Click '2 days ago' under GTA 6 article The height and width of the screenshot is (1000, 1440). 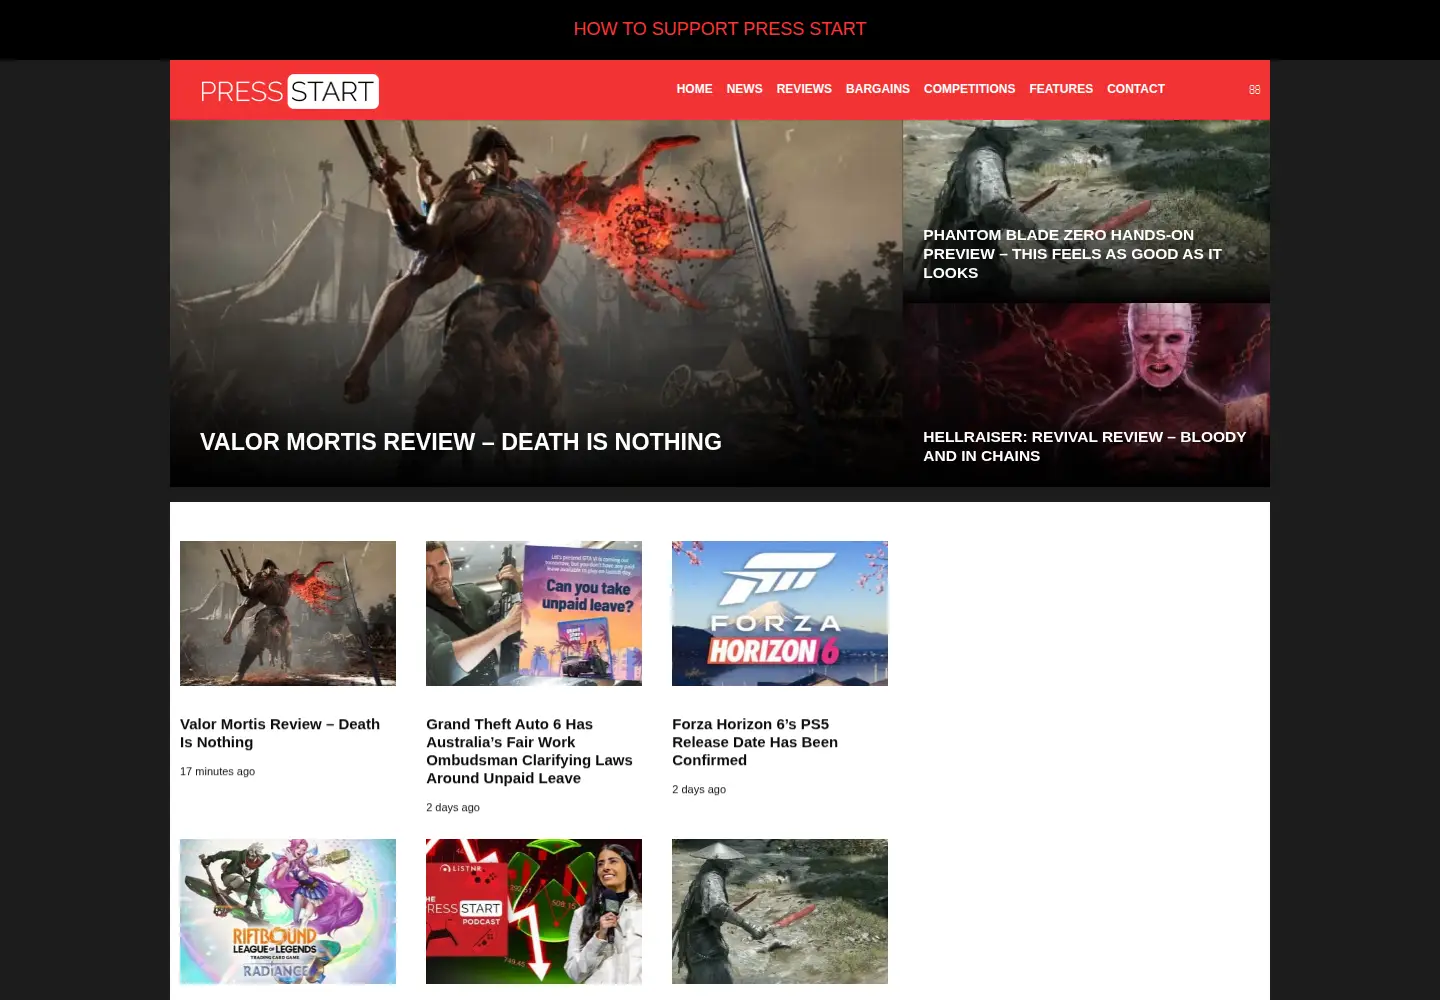(453, 807)
